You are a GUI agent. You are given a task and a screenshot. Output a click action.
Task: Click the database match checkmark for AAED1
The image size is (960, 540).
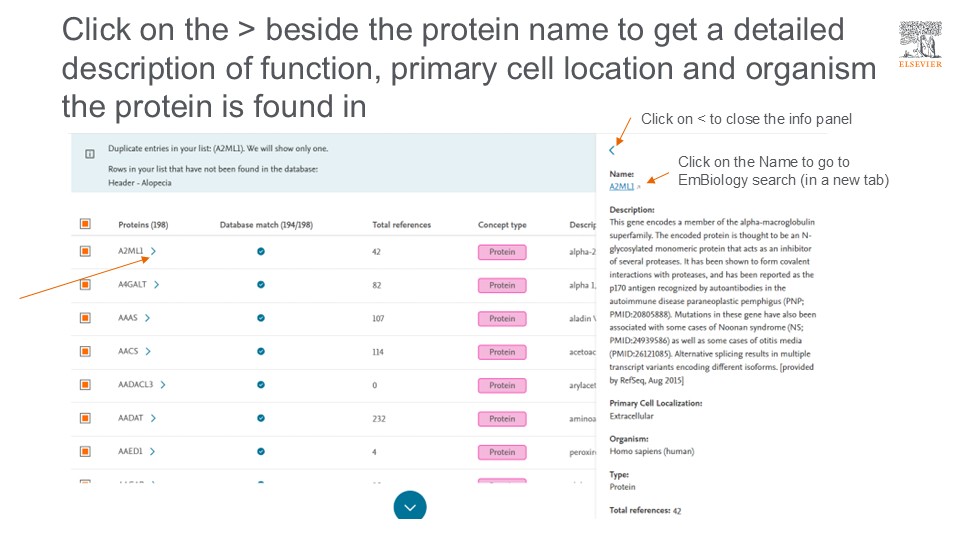click(x=261, y=452)
